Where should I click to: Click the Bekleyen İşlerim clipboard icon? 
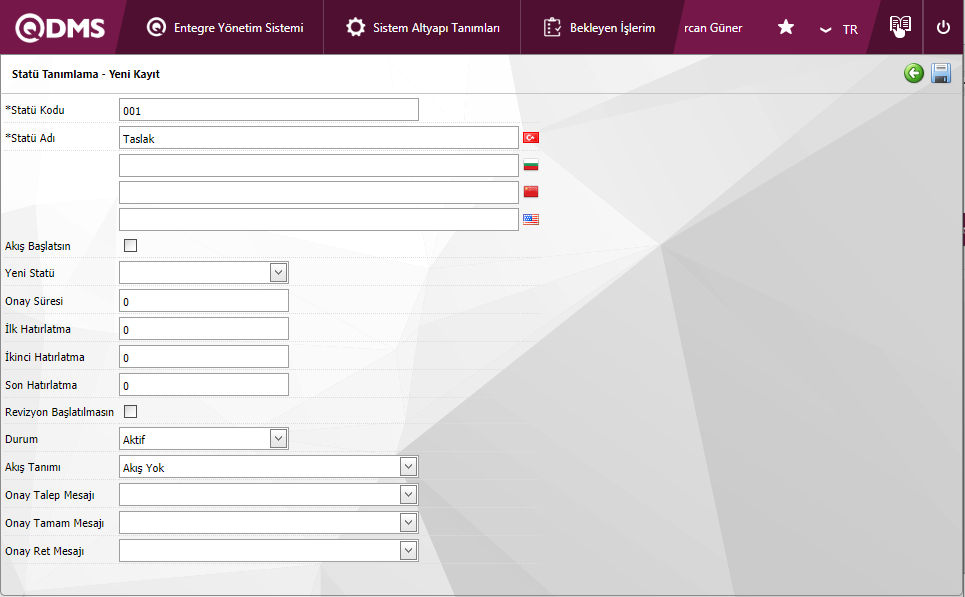(552, 27)
